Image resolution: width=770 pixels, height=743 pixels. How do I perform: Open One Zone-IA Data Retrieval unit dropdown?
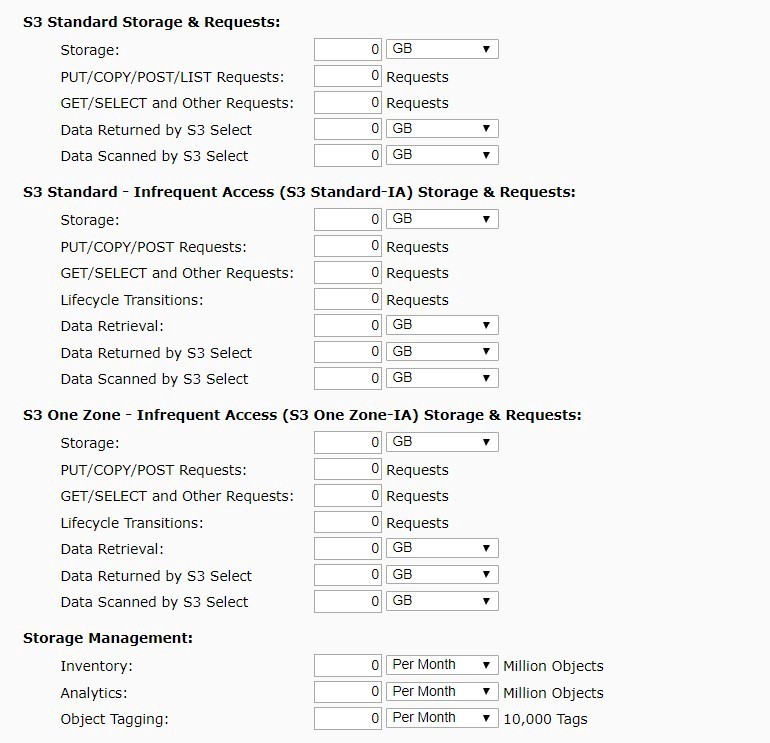click(x=442, y=548)
